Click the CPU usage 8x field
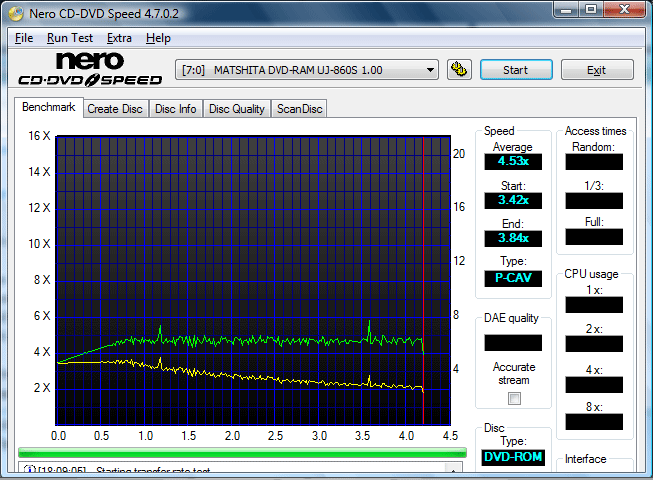This screenshot has height=480, width=653. coord(594,421)
